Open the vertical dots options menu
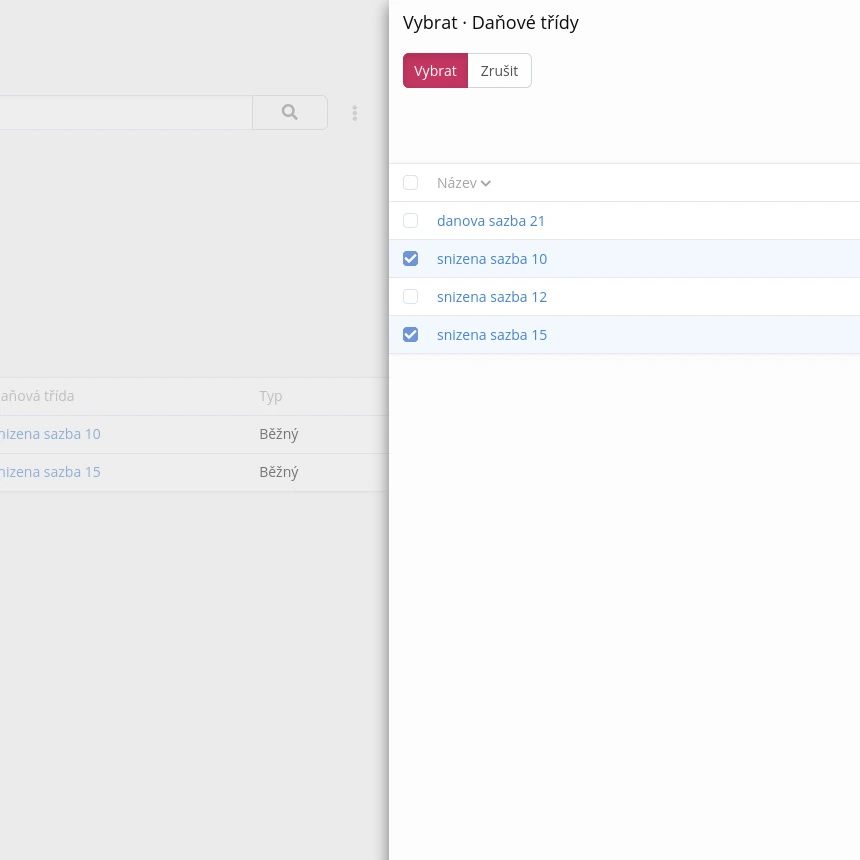The width and height of the screenshot is (860, 860). 355,113
